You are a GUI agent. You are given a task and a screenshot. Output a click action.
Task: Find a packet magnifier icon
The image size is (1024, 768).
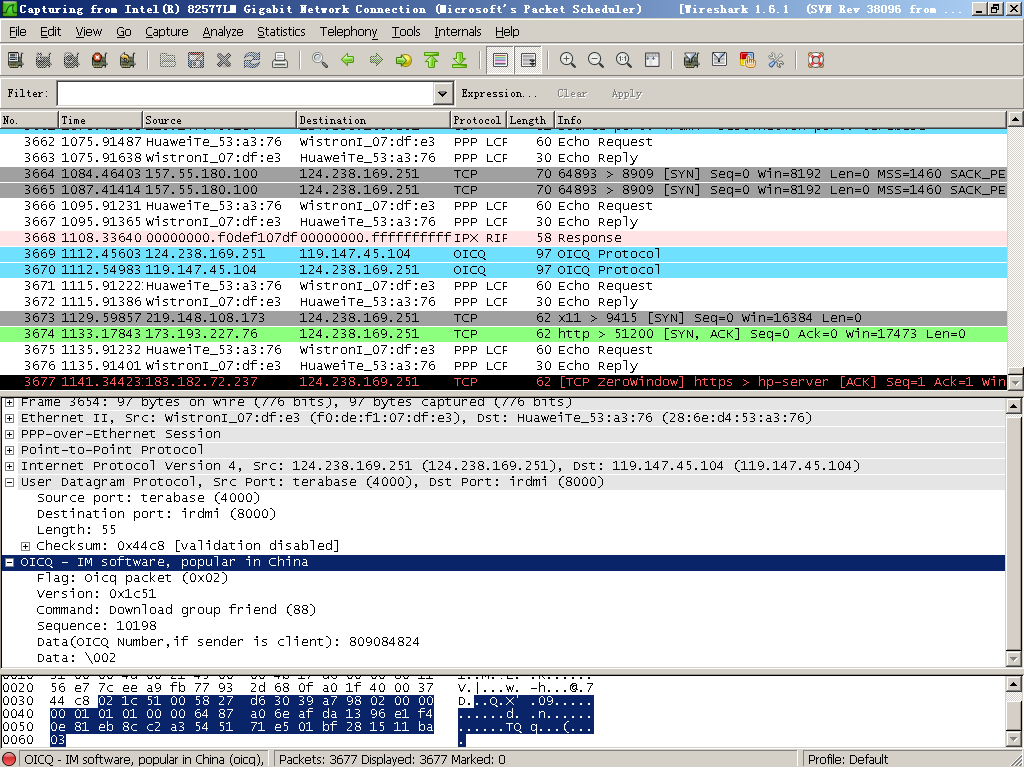320,60
